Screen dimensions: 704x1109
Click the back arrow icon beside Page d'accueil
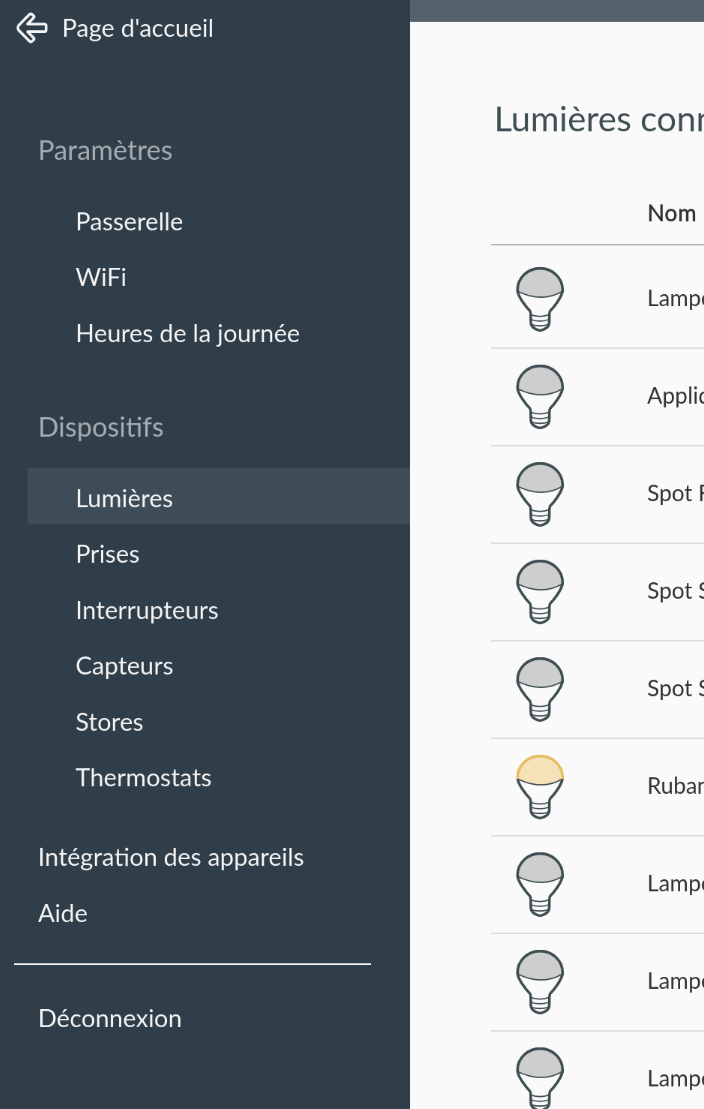(x=32, y=28)
